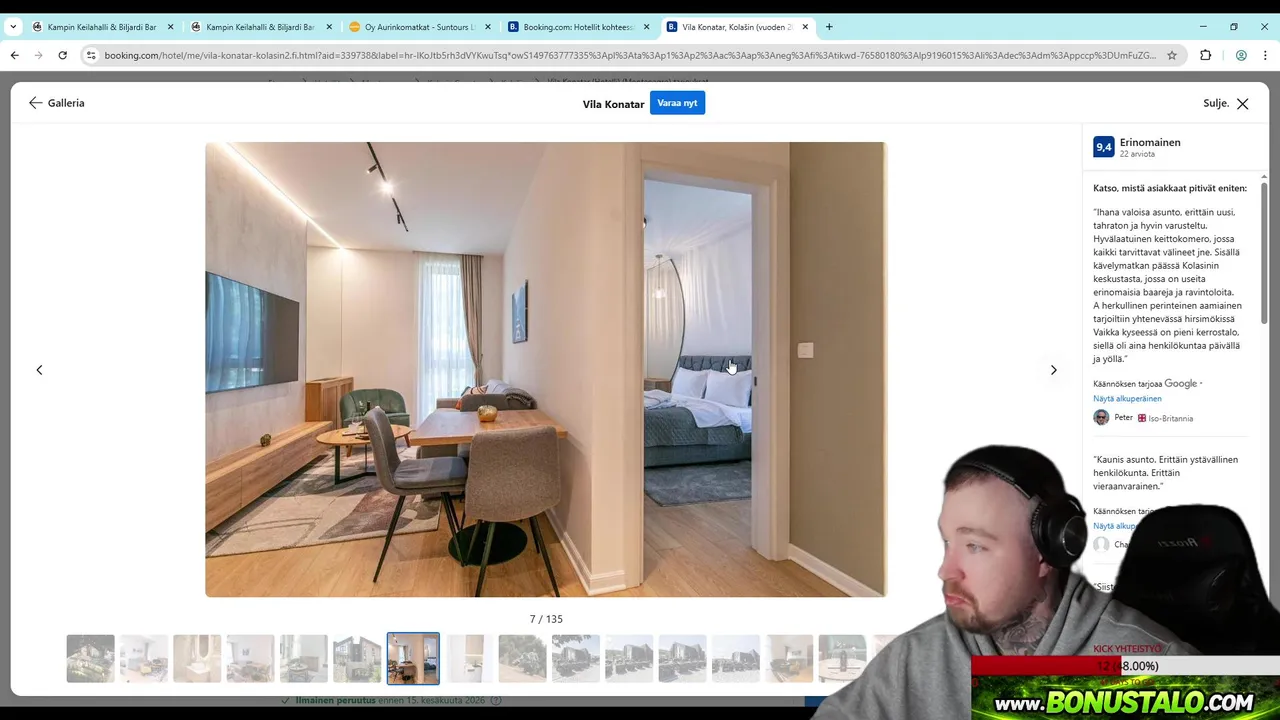The height and width of the screenshot is (720, 1280).
Task: Click the review beginning 'Kaunis asunto'
Action: (x=1165, y=472)
